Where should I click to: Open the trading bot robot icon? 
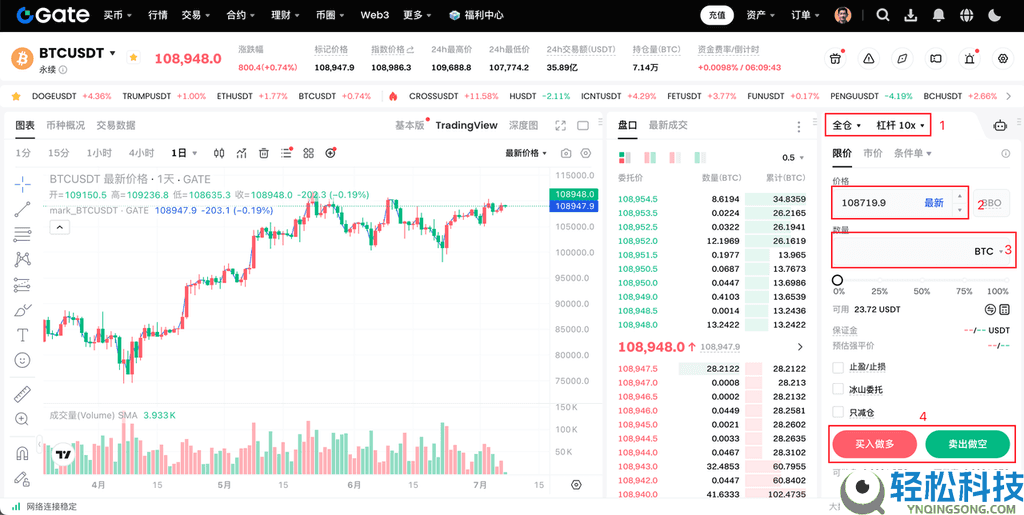(x=1000, y=126)
